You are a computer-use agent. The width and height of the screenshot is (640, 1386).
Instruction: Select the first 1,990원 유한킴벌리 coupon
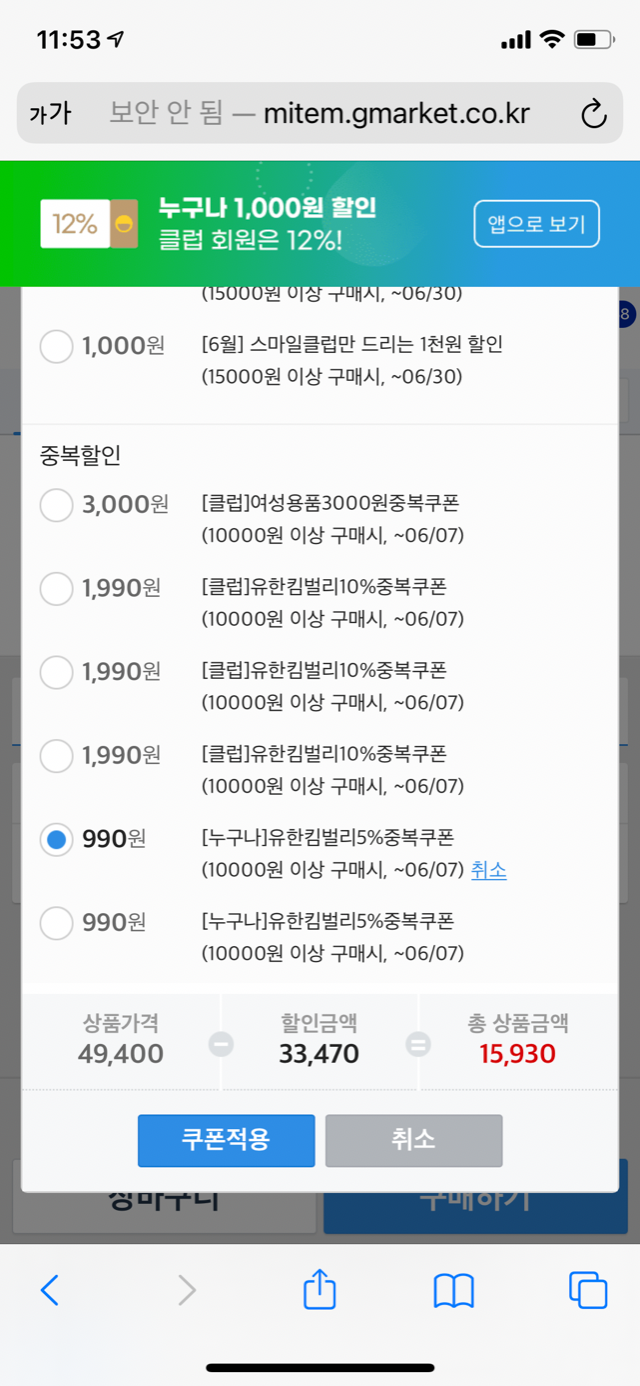(56, 589)
